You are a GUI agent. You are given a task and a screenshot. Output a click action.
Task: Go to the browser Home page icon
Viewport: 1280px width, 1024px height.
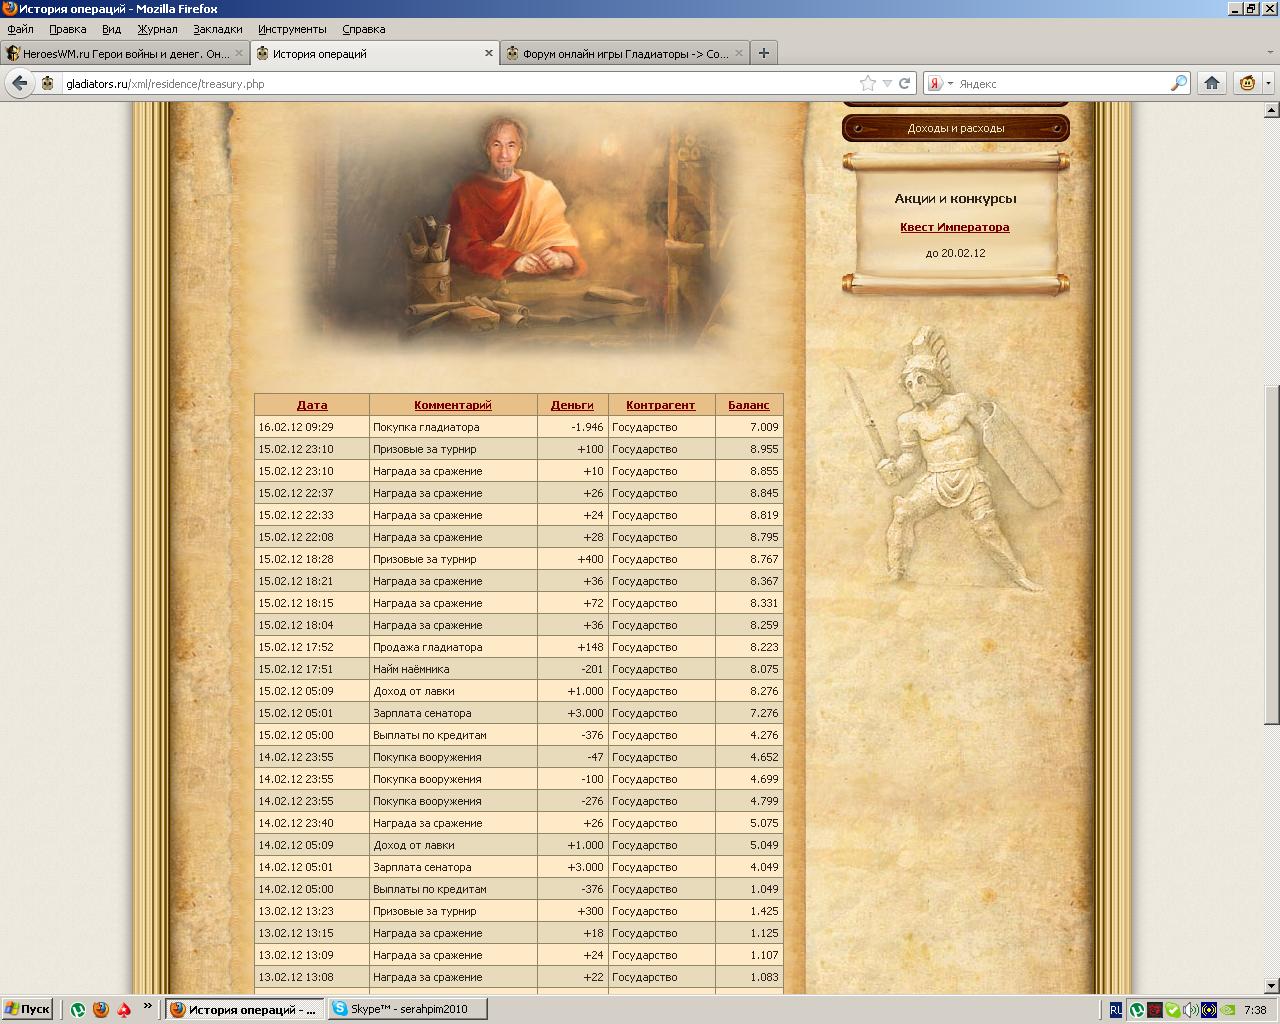click(1211, 83)
